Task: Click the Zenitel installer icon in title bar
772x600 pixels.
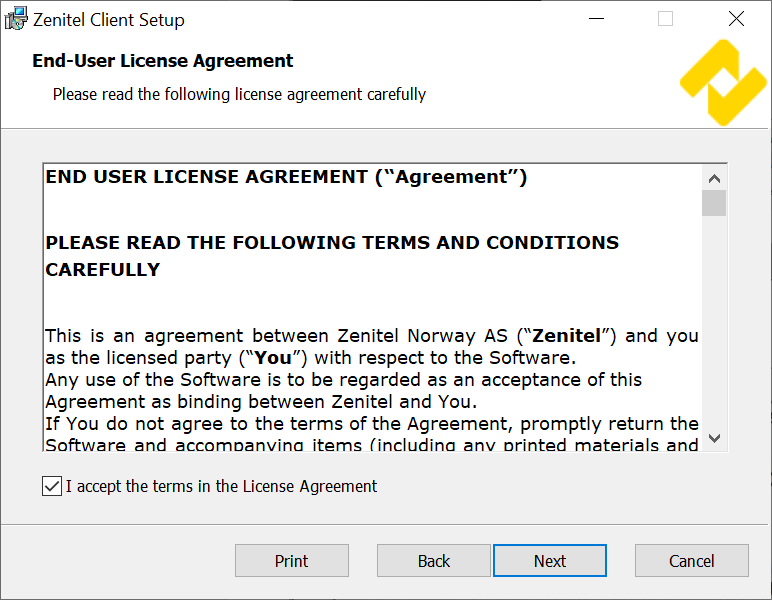Action: tap(17, 19)
